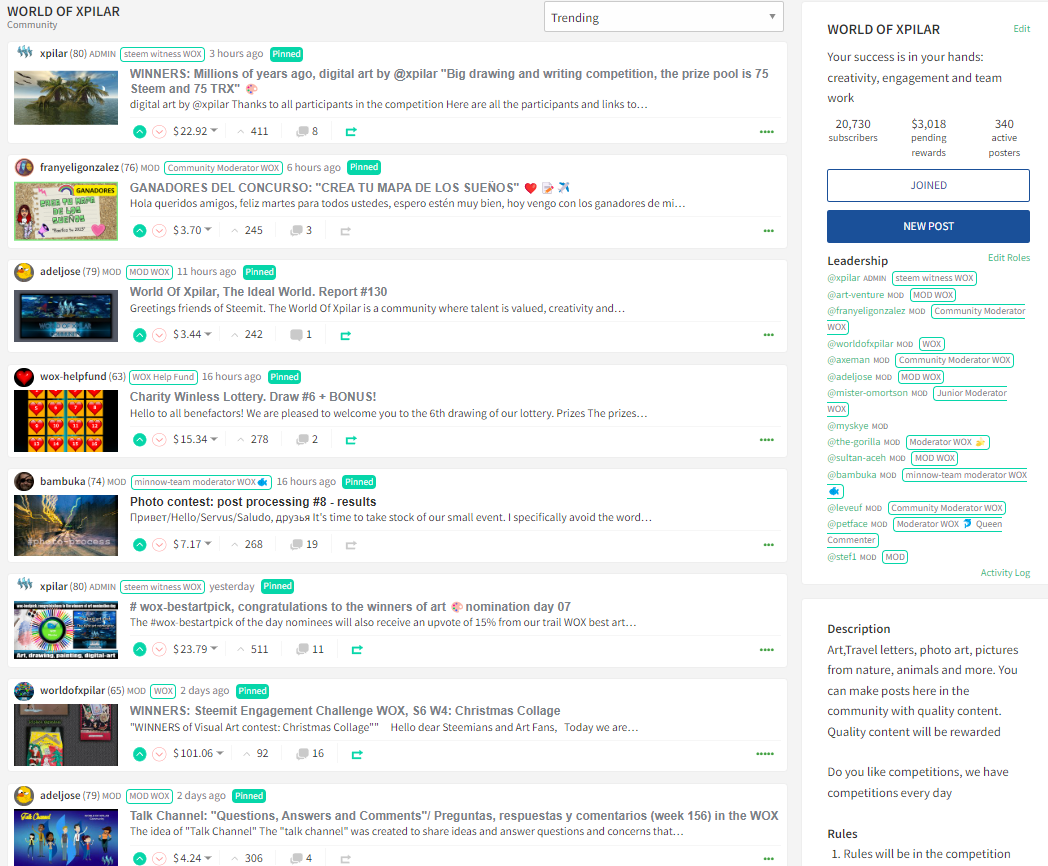The image size is (1048, 866).
Task: Open Edit Roles link
Action: point(1009,258)
